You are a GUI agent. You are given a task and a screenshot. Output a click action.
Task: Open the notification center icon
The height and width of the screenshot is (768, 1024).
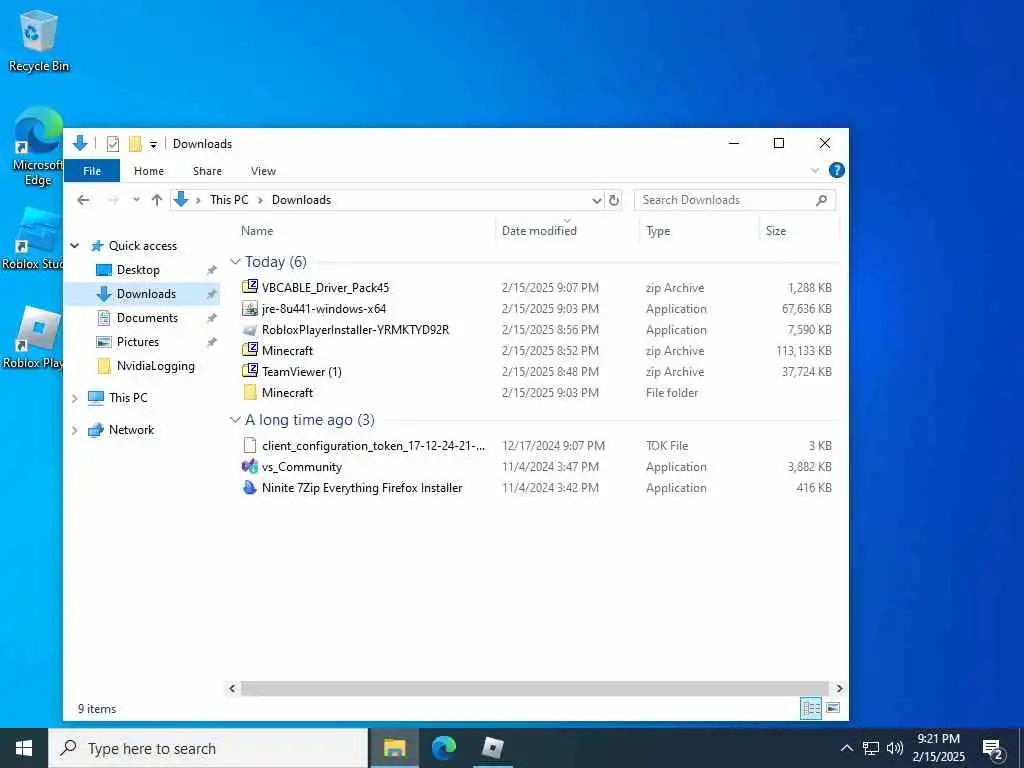993,750
